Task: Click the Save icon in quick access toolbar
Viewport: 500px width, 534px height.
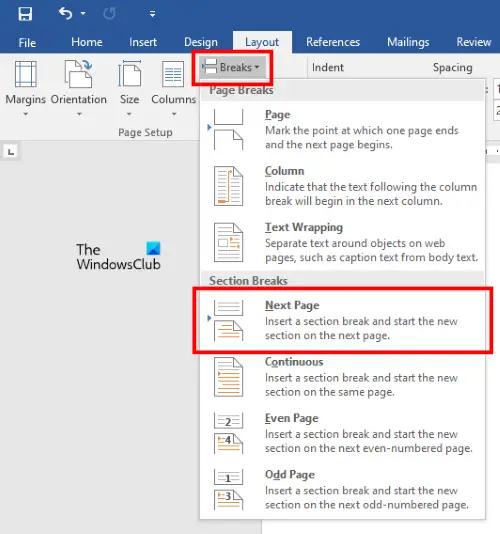Action: (x=25, y=14)
